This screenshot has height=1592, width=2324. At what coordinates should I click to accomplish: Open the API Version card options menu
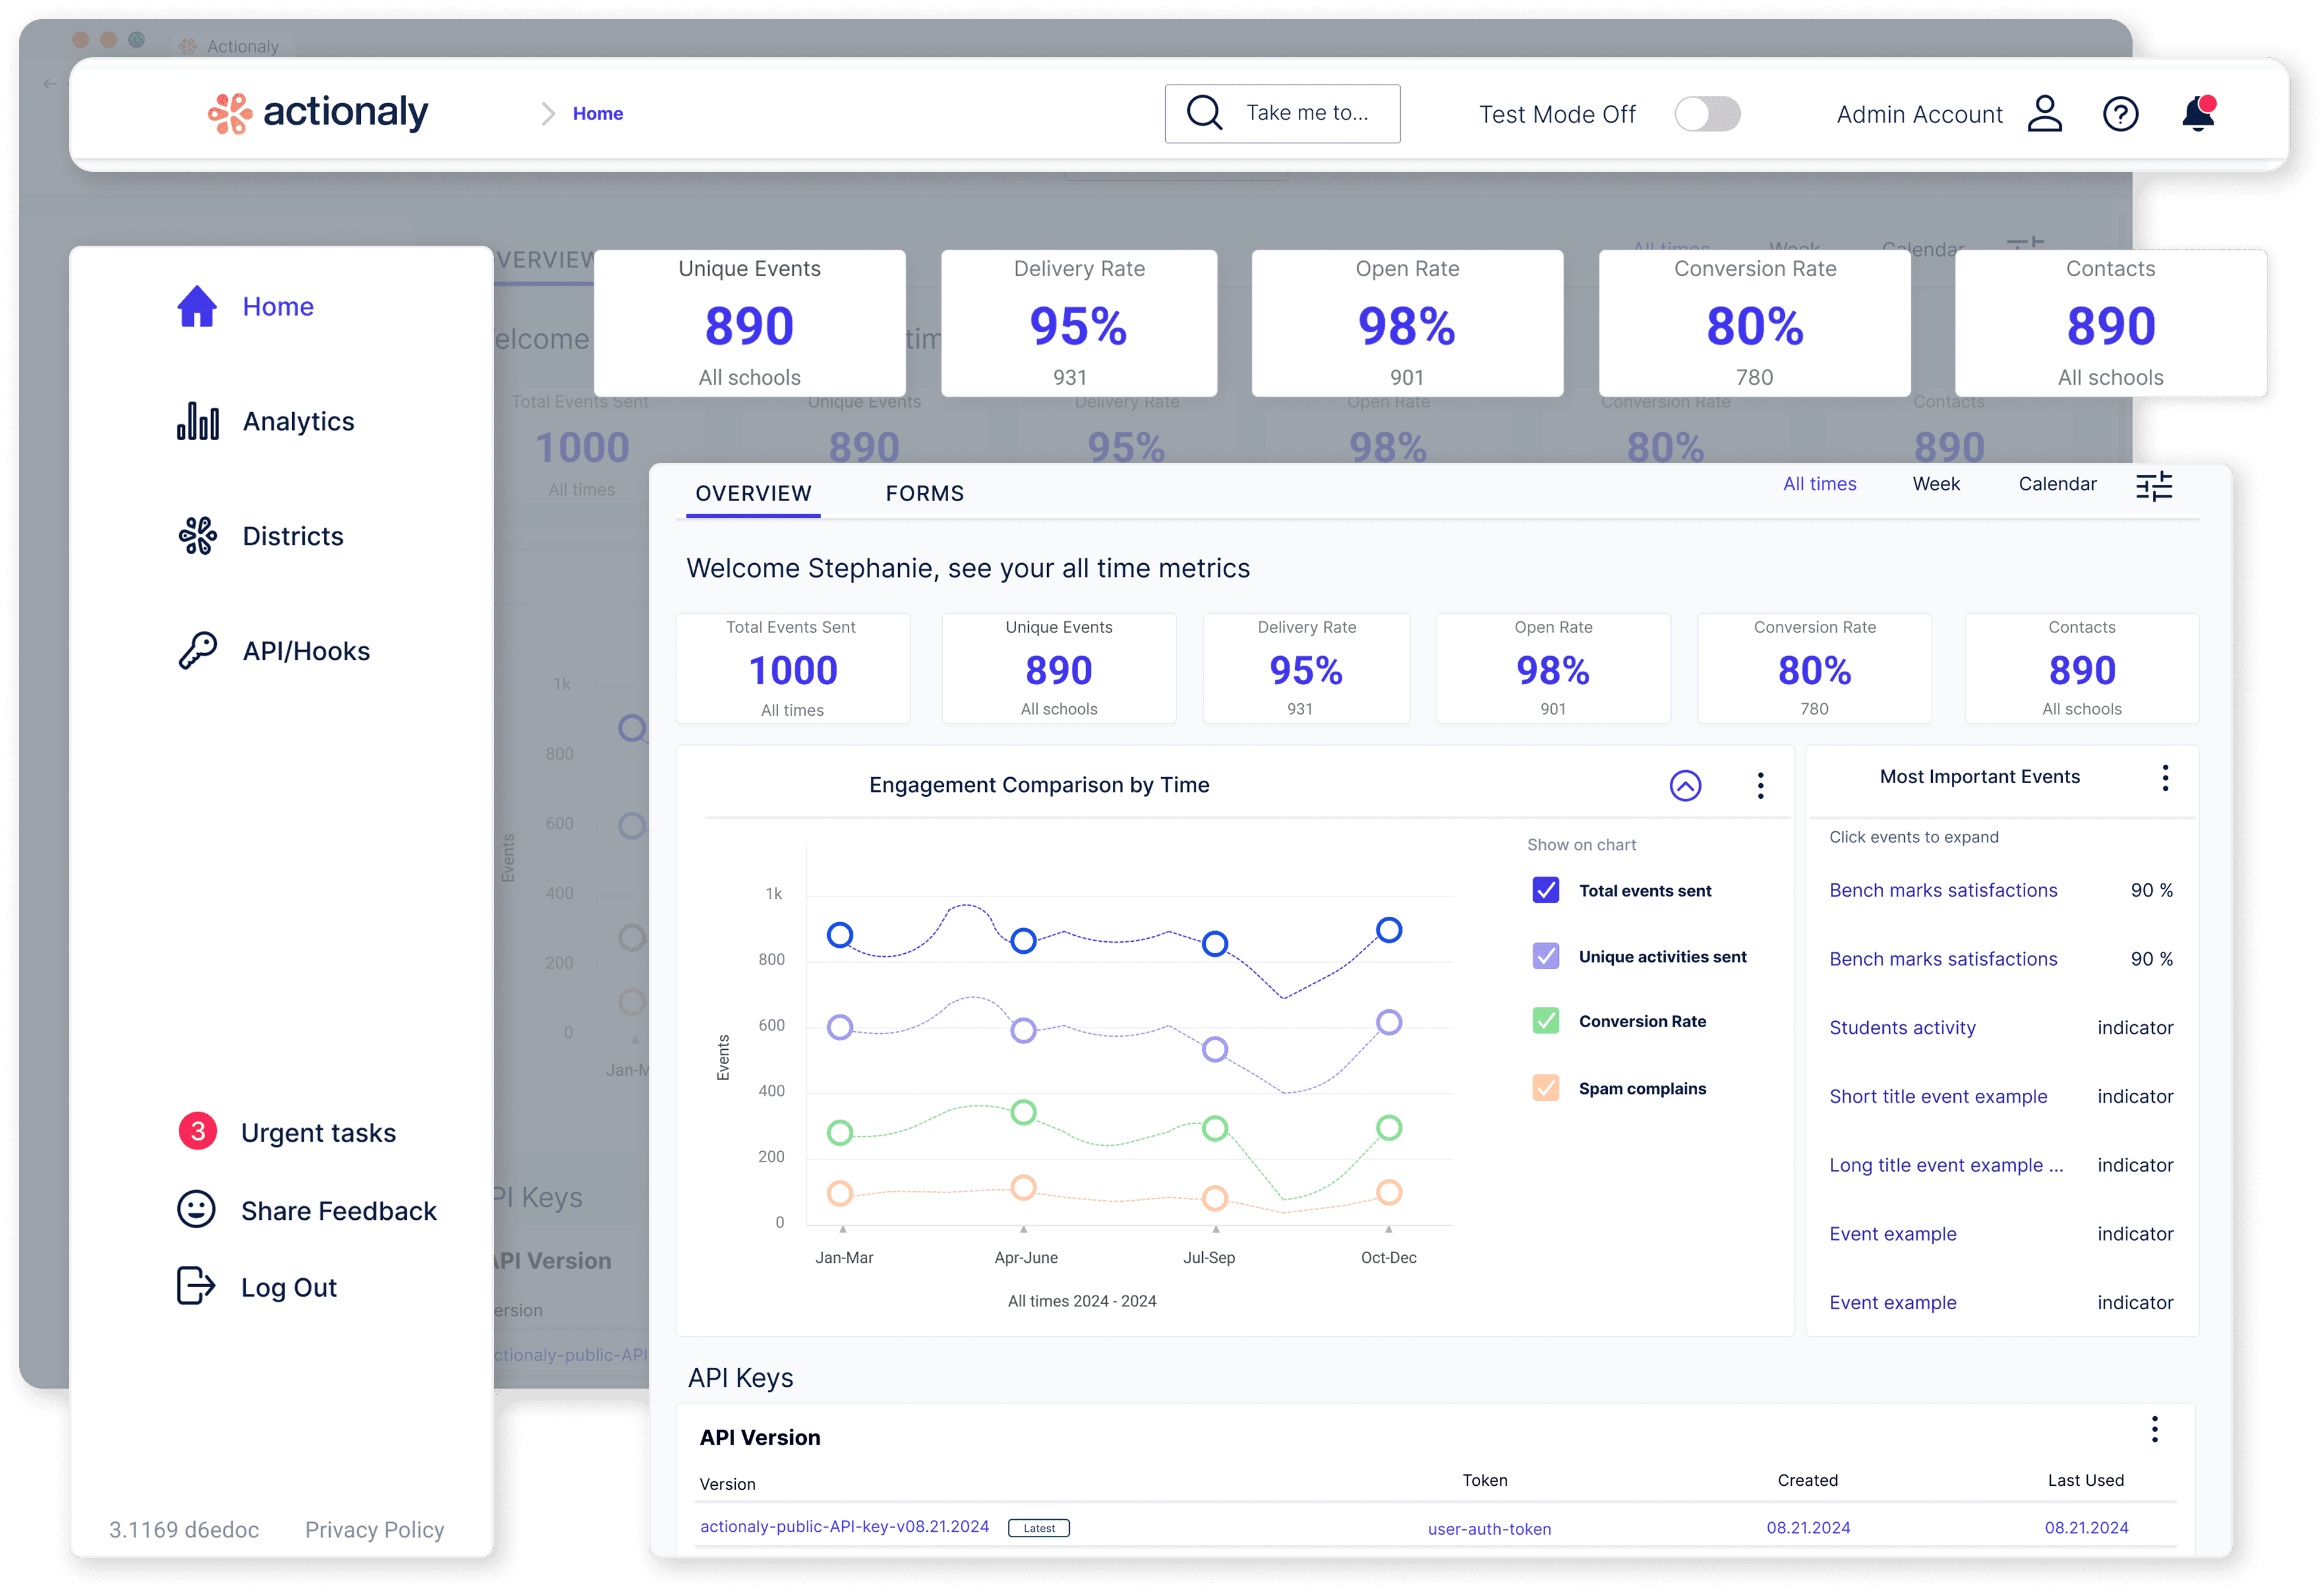click(x=2155, y=1430)
